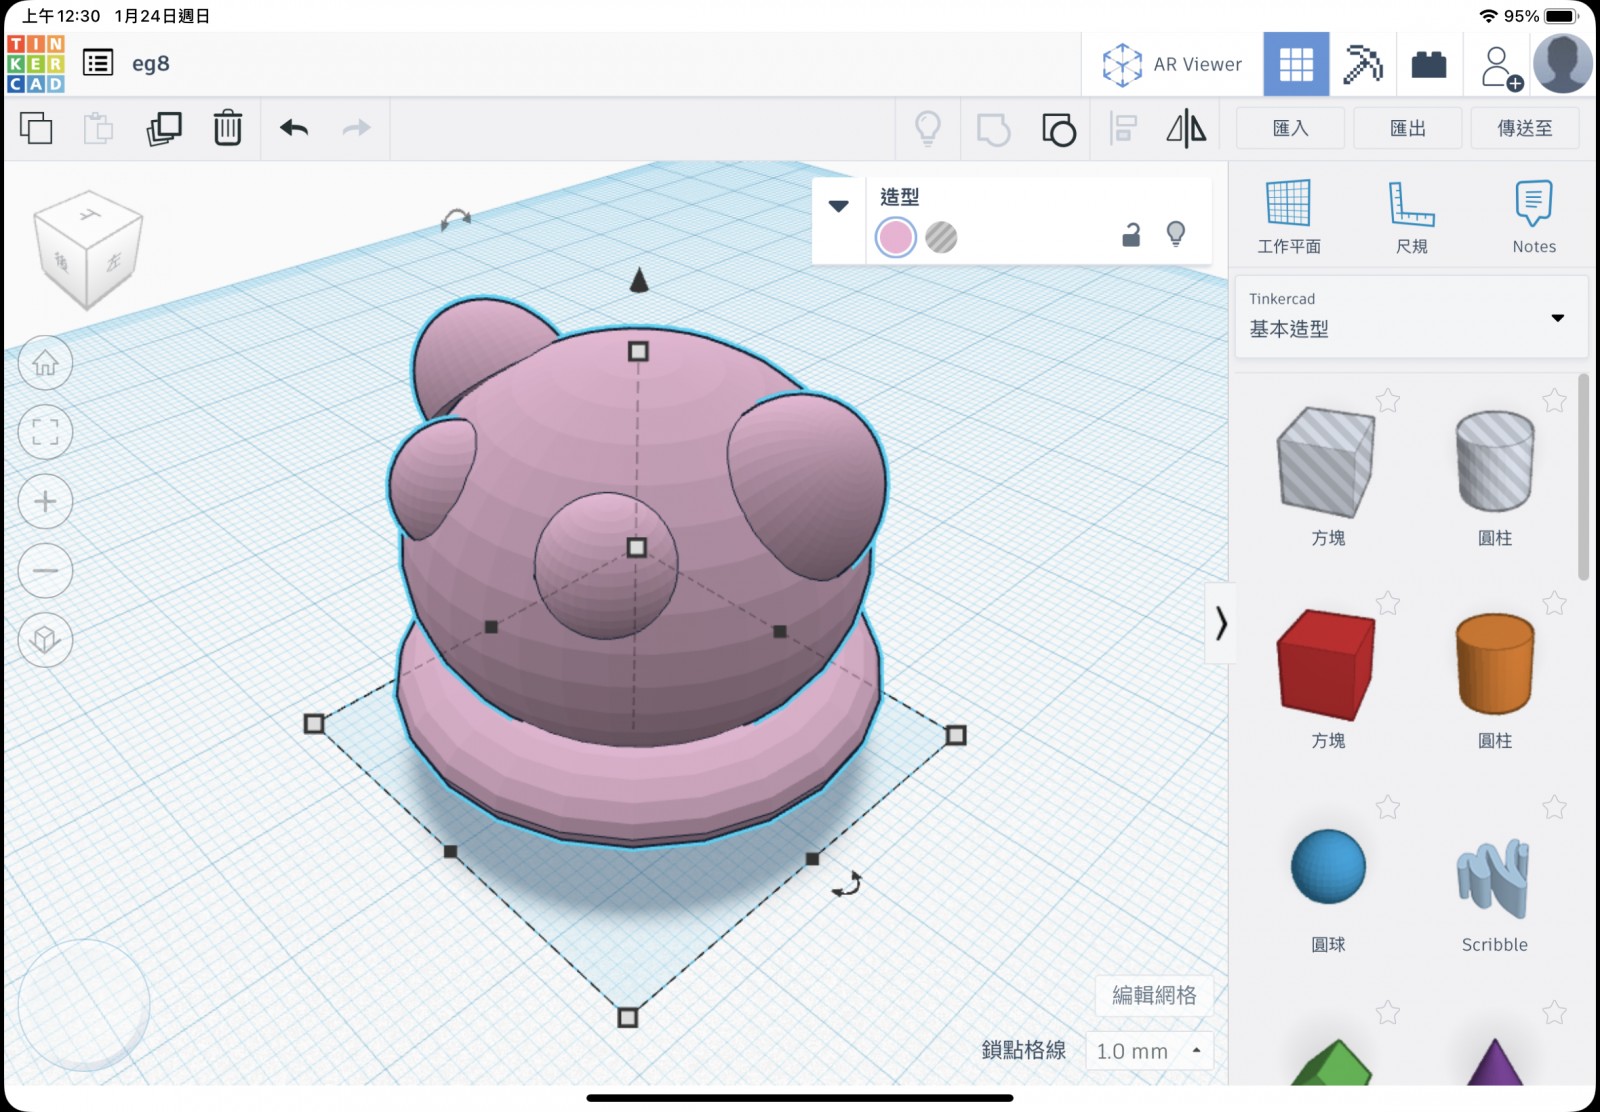Choose the striped hole swatch
Screen dimensions: 1600x1112
[941, 238]
